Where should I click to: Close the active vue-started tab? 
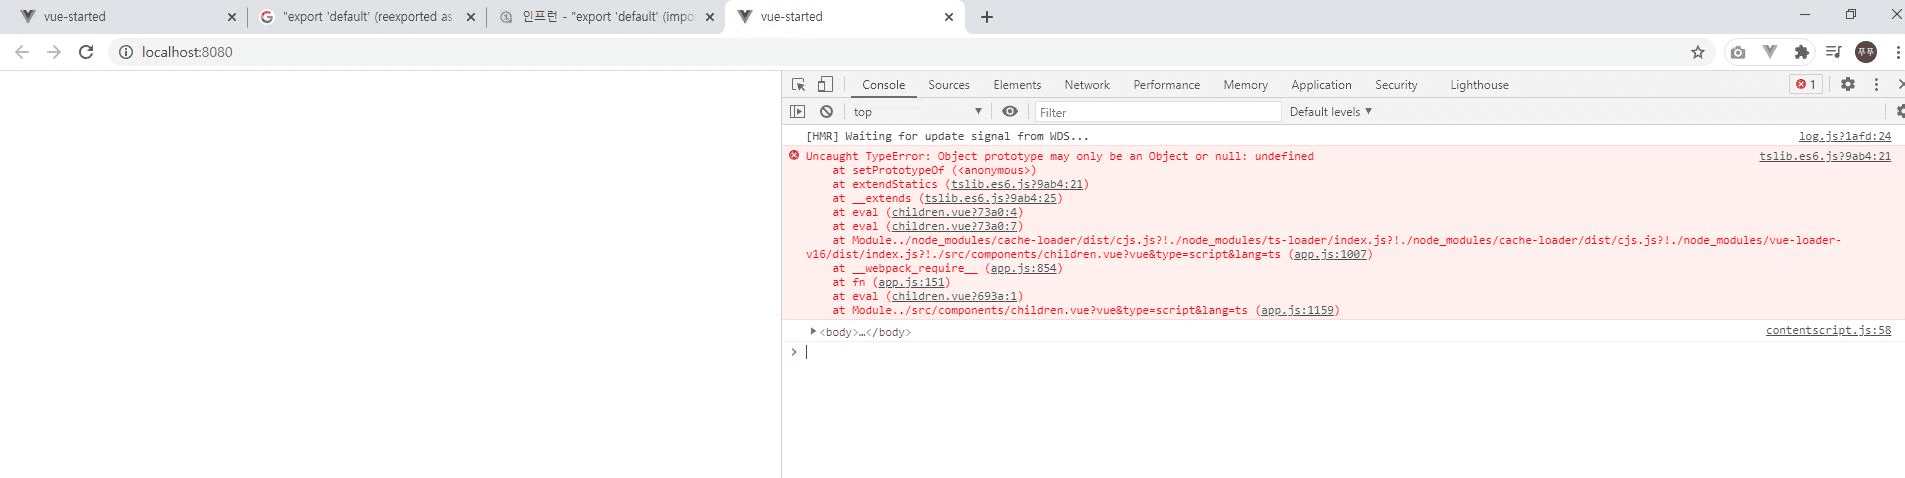[x=949, y=17]
